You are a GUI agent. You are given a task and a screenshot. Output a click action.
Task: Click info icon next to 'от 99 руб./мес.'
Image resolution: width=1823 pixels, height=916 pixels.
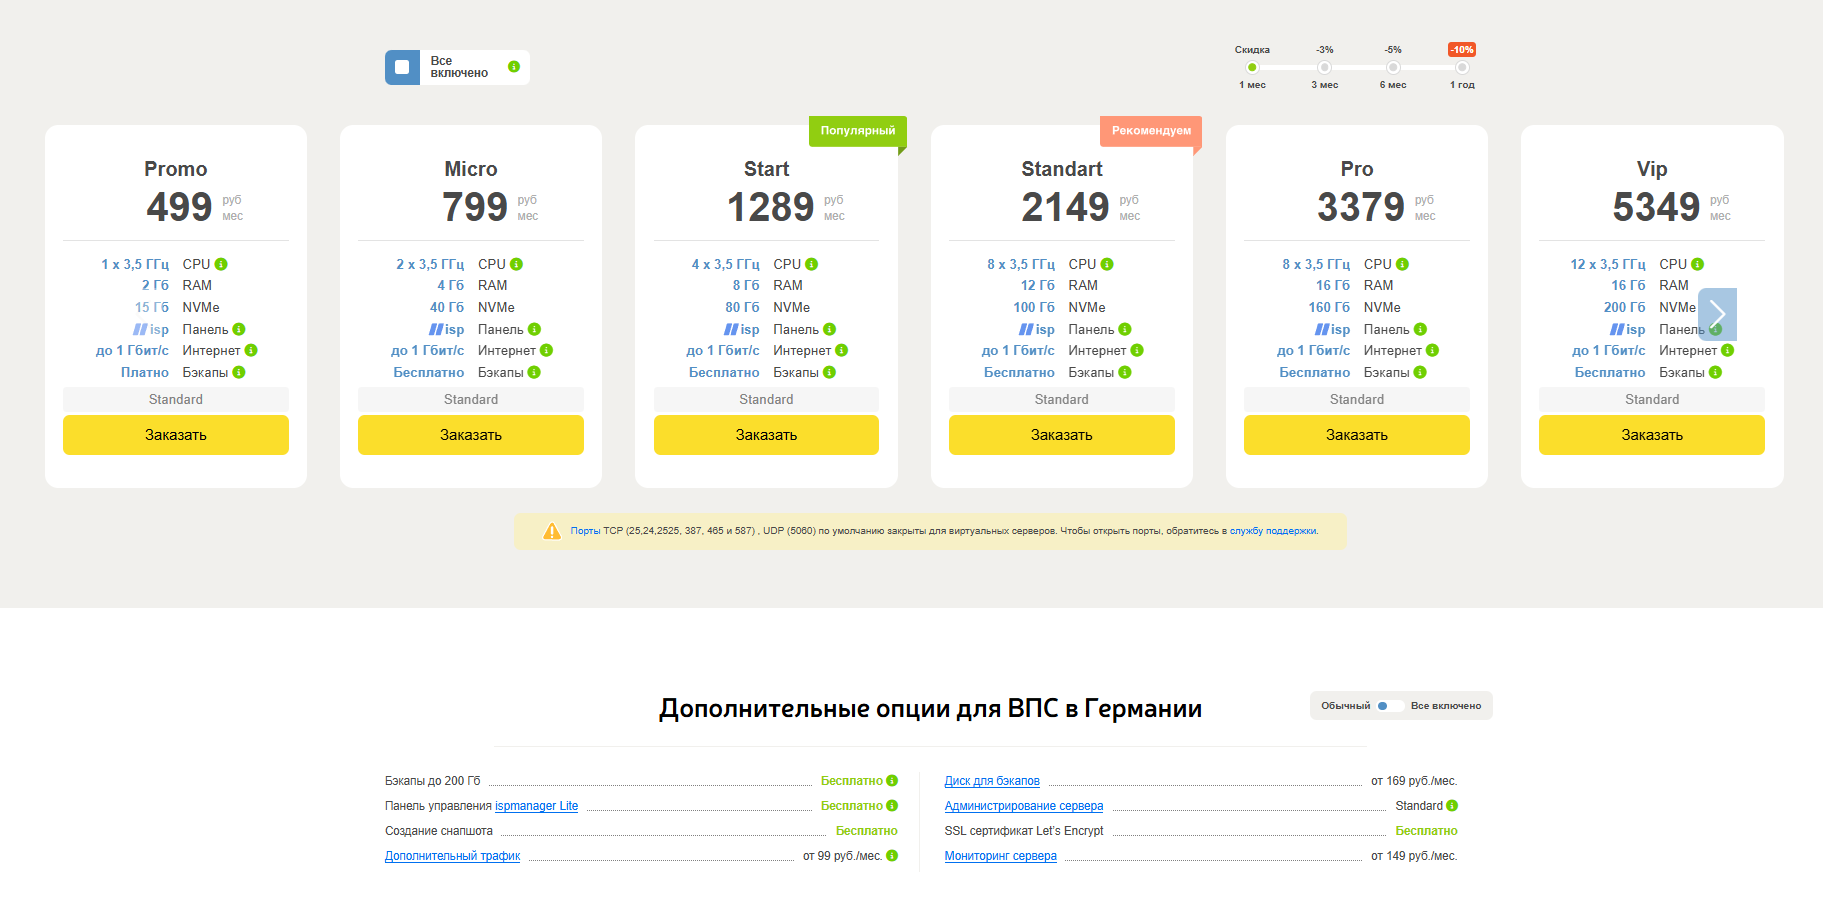892,856
